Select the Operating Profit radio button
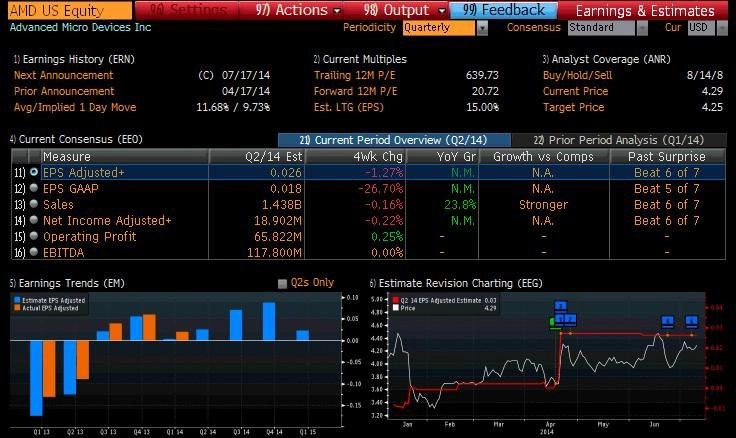 coord(34,236)
